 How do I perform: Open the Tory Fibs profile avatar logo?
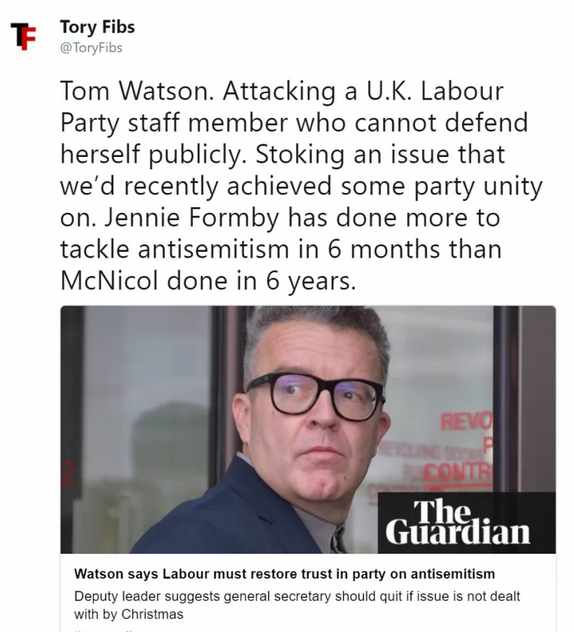pos(23,36)
